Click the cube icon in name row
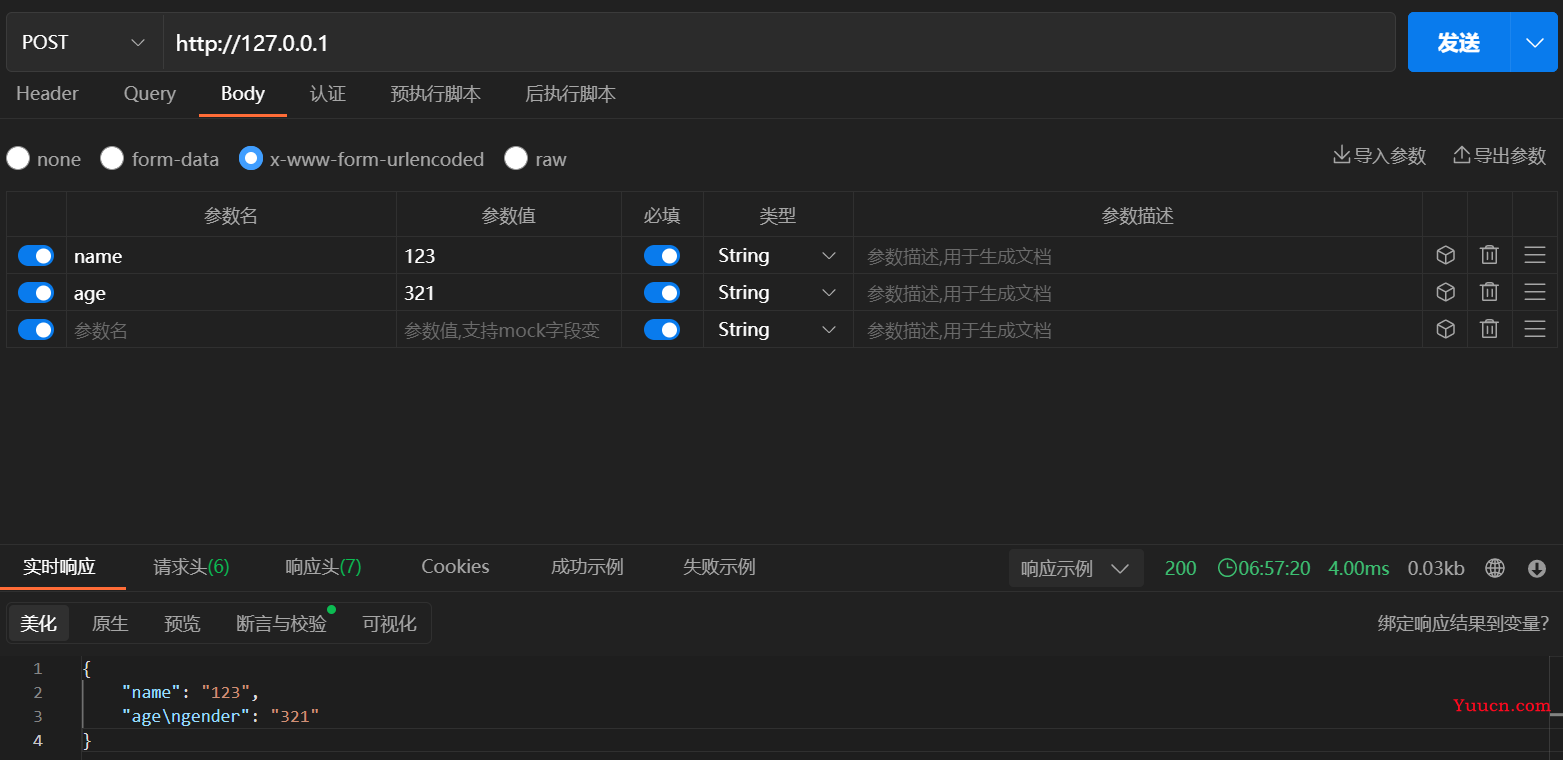This screenshot has height=760, width=1563. pos(1445,256)
